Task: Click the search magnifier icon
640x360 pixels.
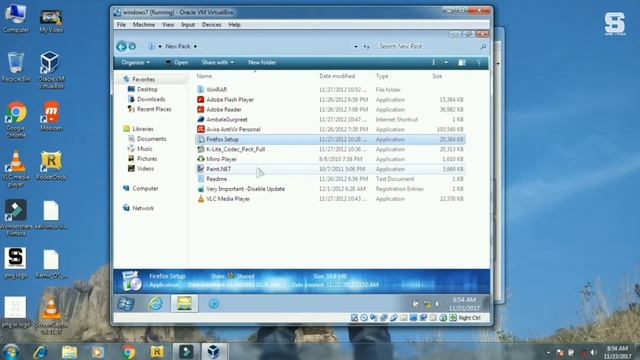Action: tap(483, 47)
